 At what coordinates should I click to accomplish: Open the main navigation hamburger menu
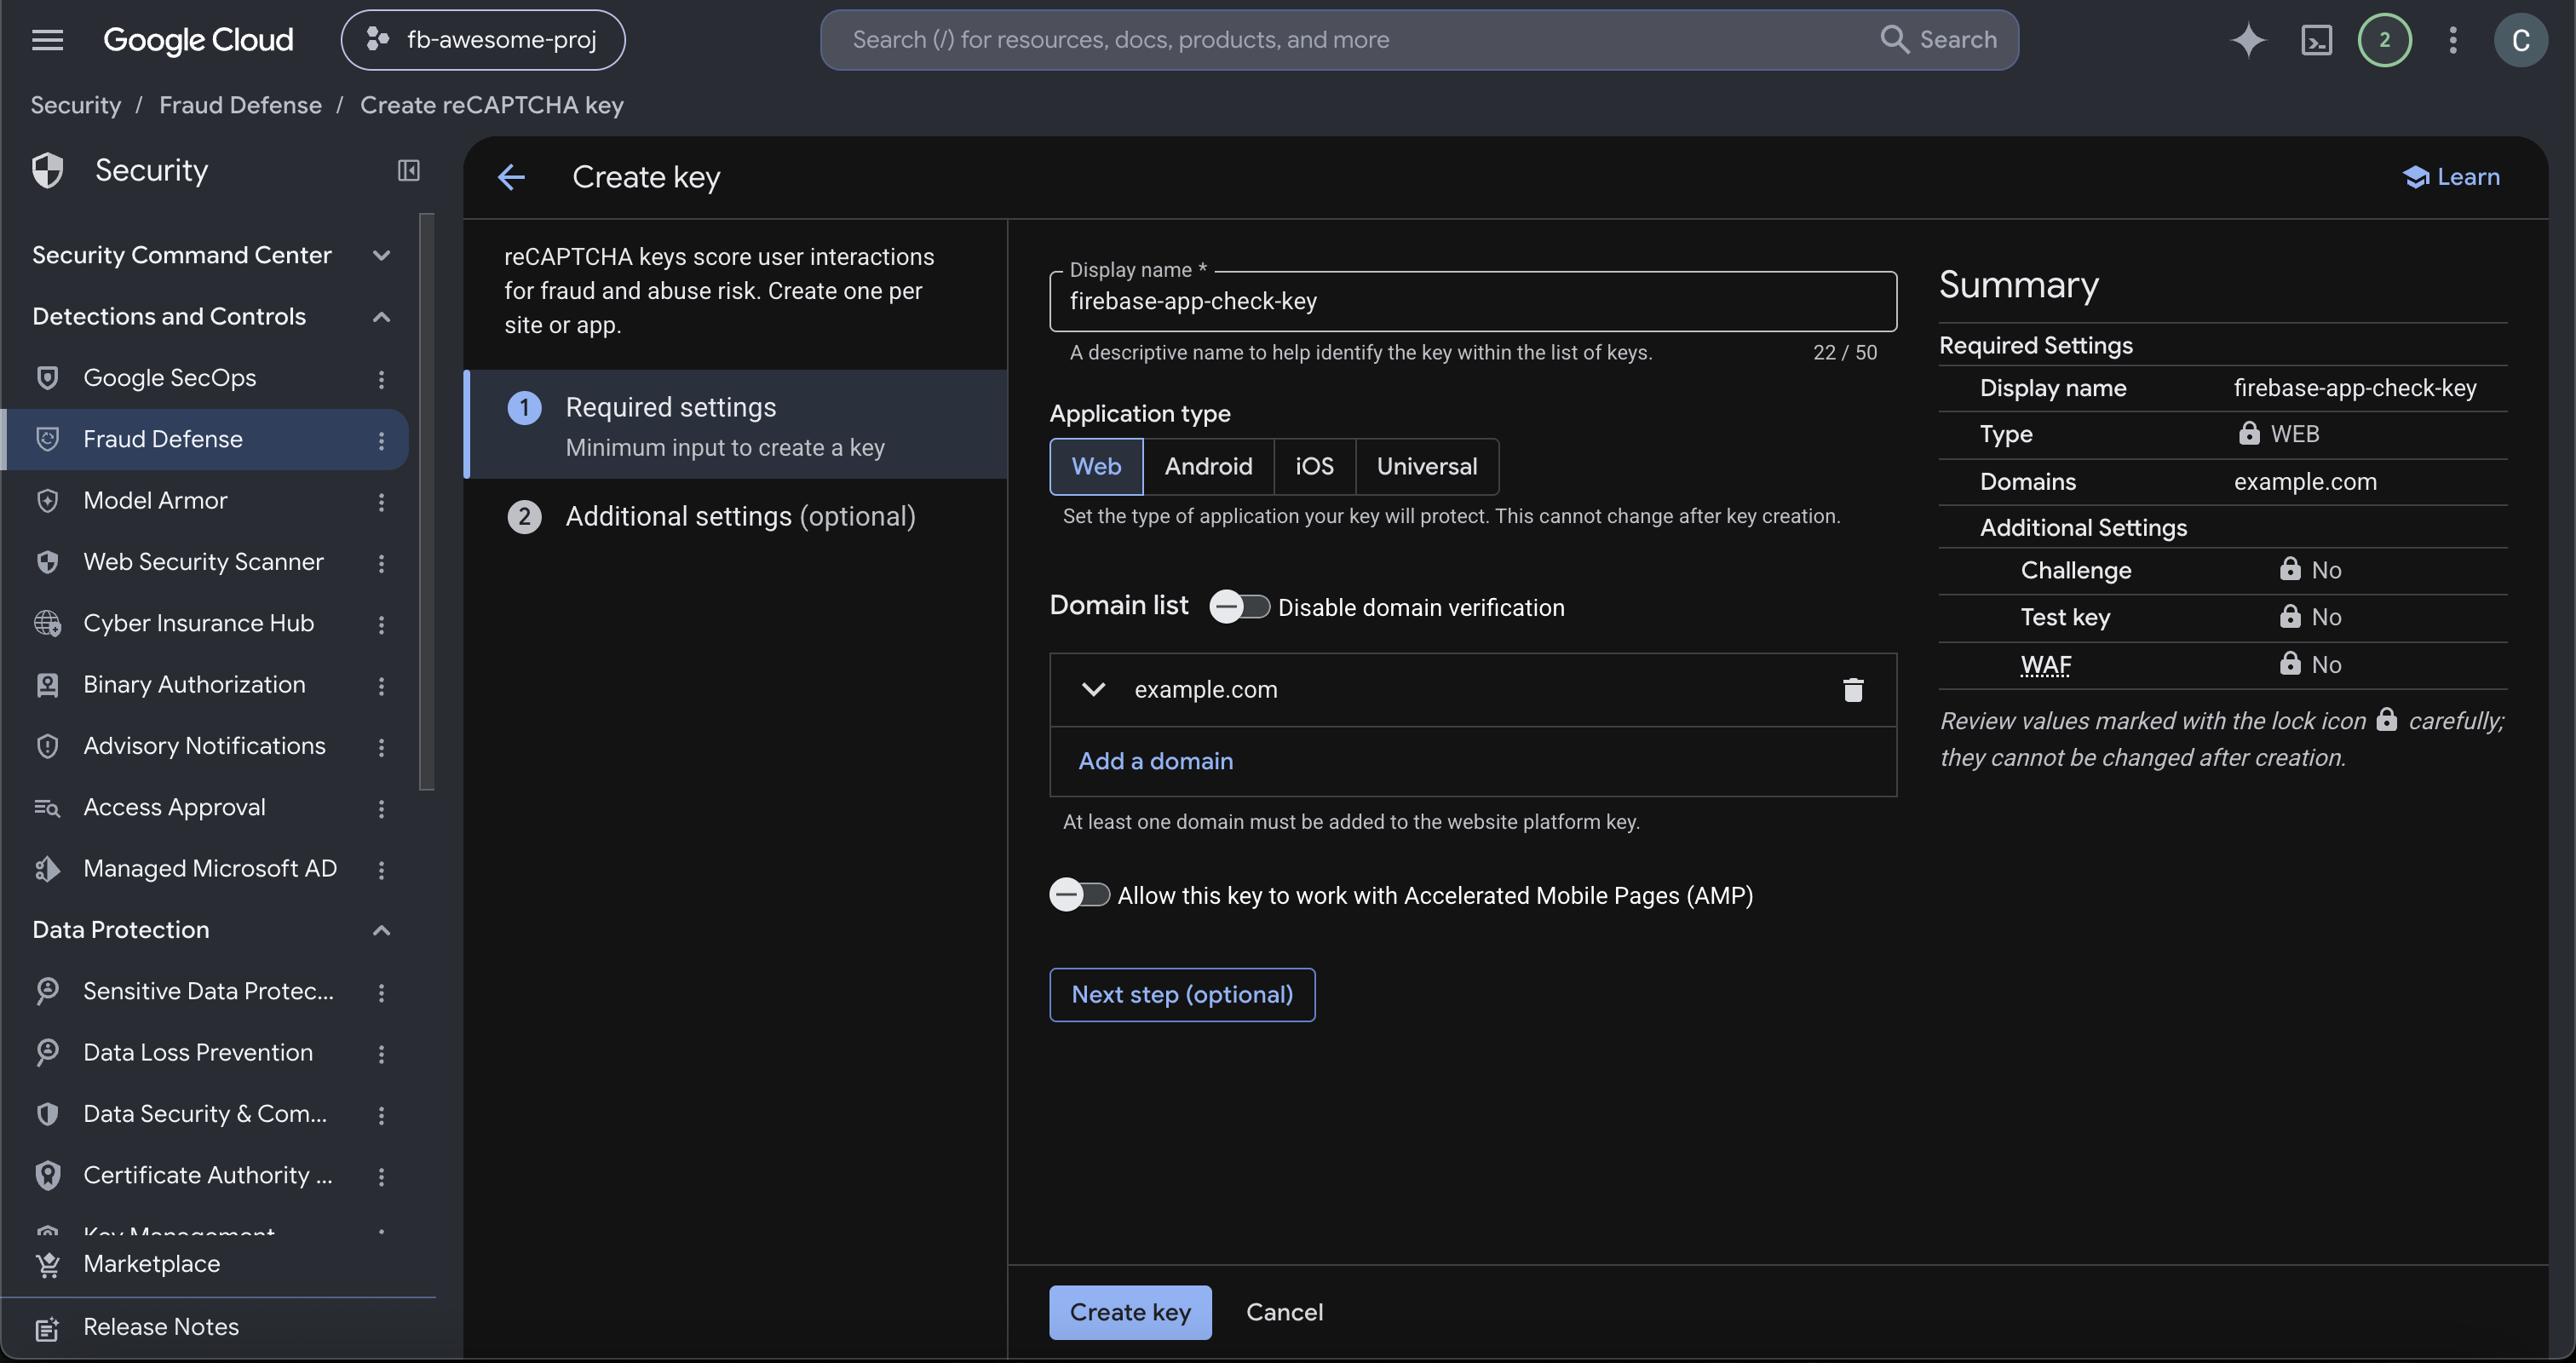pyautogui.click(x=47, y=40)
